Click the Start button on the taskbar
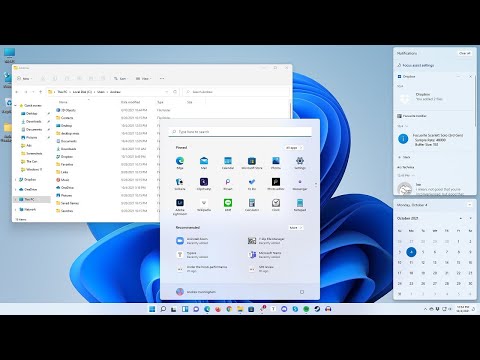 [152, 309]
